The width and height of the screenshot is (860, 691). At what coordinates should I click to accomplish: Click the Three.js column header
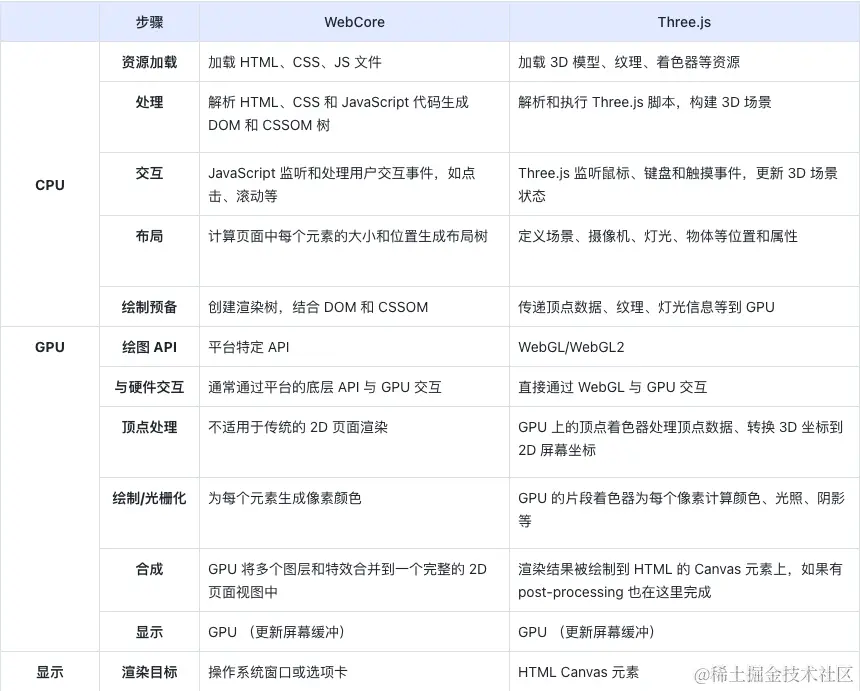(684, 22)
